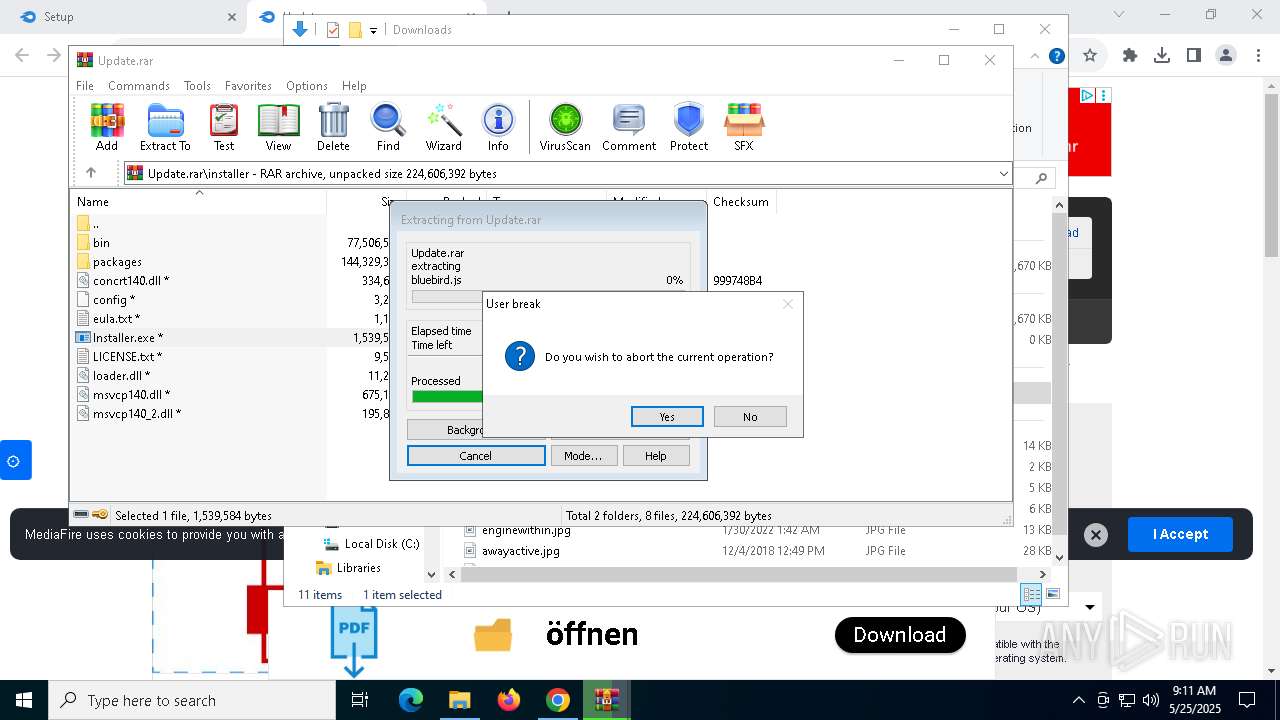
Task: Open Chrome profile avatar
Action: point(1226,56)
